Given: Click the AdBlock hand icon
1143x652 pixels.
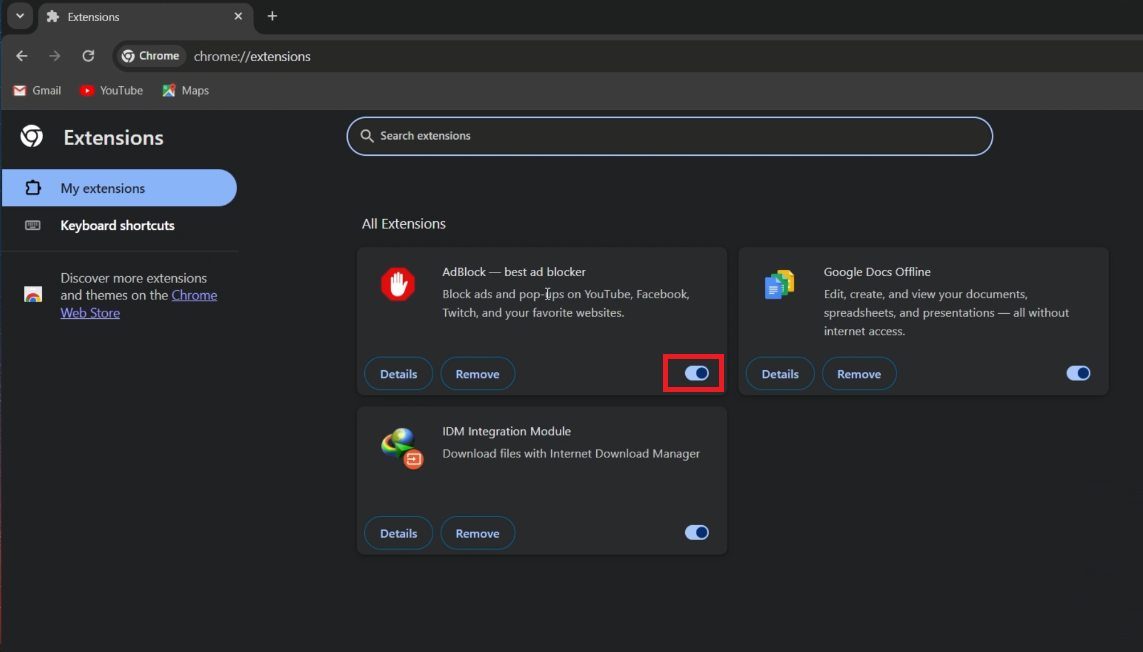Looking at the screenshot, I should coord(397,284).
